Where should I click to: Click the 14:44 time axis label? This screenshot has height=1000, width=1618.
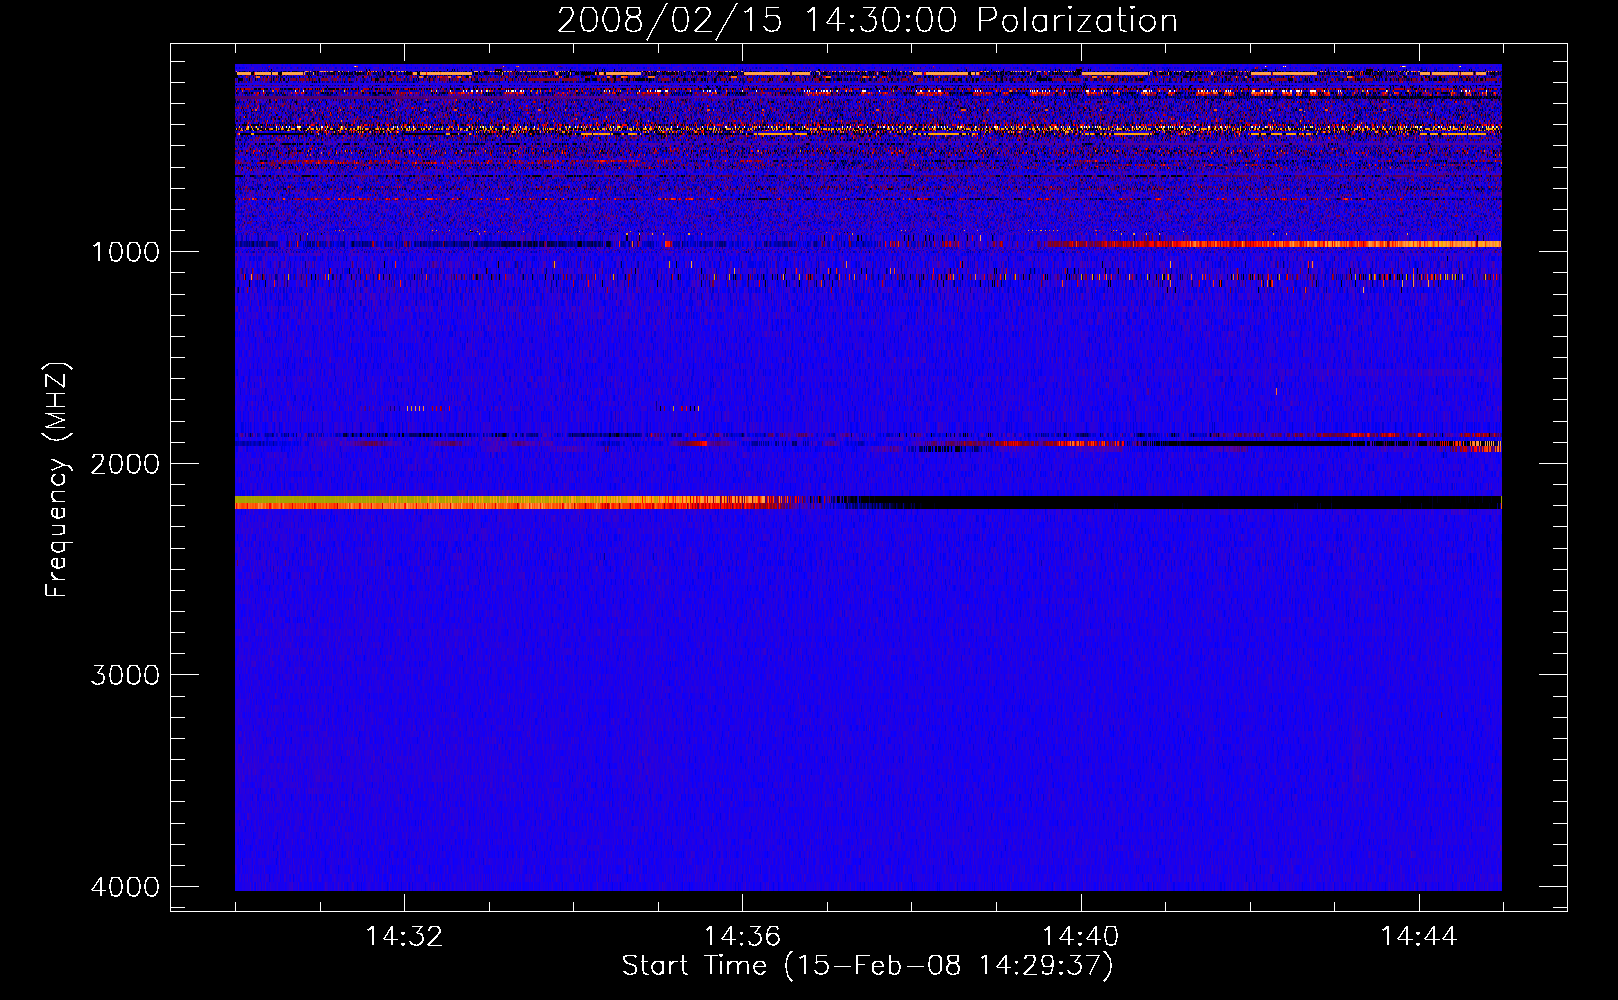pos(1419,937)
